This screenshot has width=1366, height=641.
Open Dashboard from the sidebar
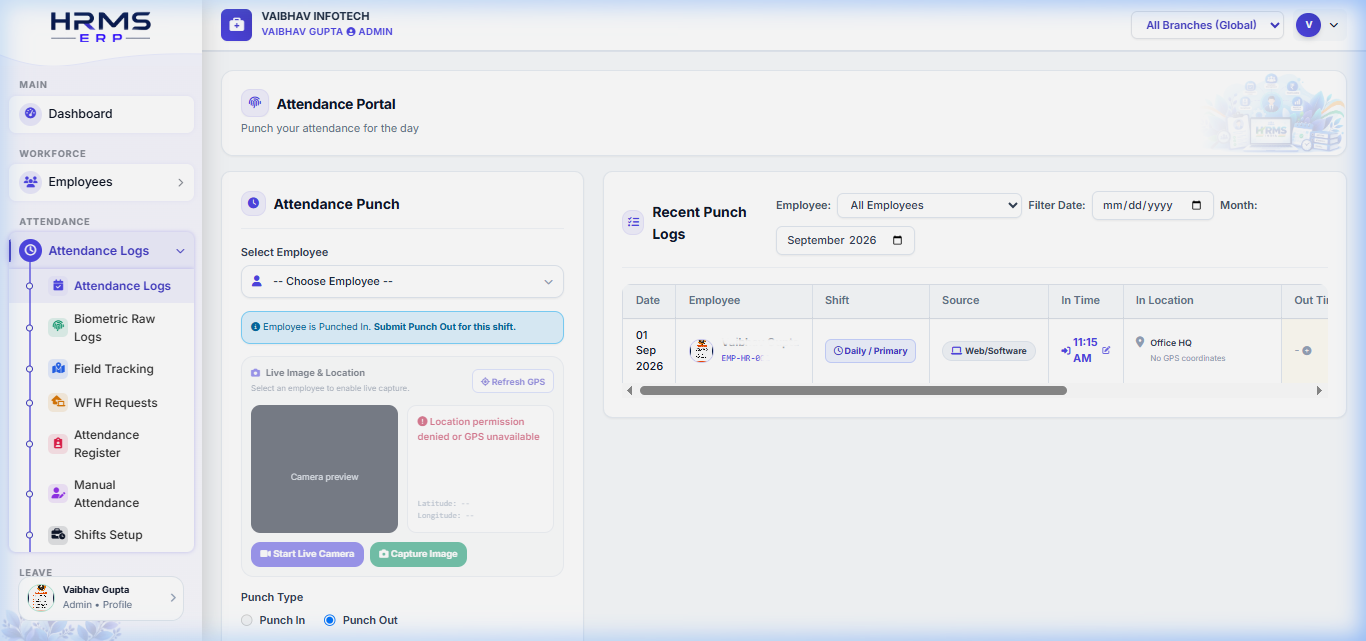[x=101, y=114]
